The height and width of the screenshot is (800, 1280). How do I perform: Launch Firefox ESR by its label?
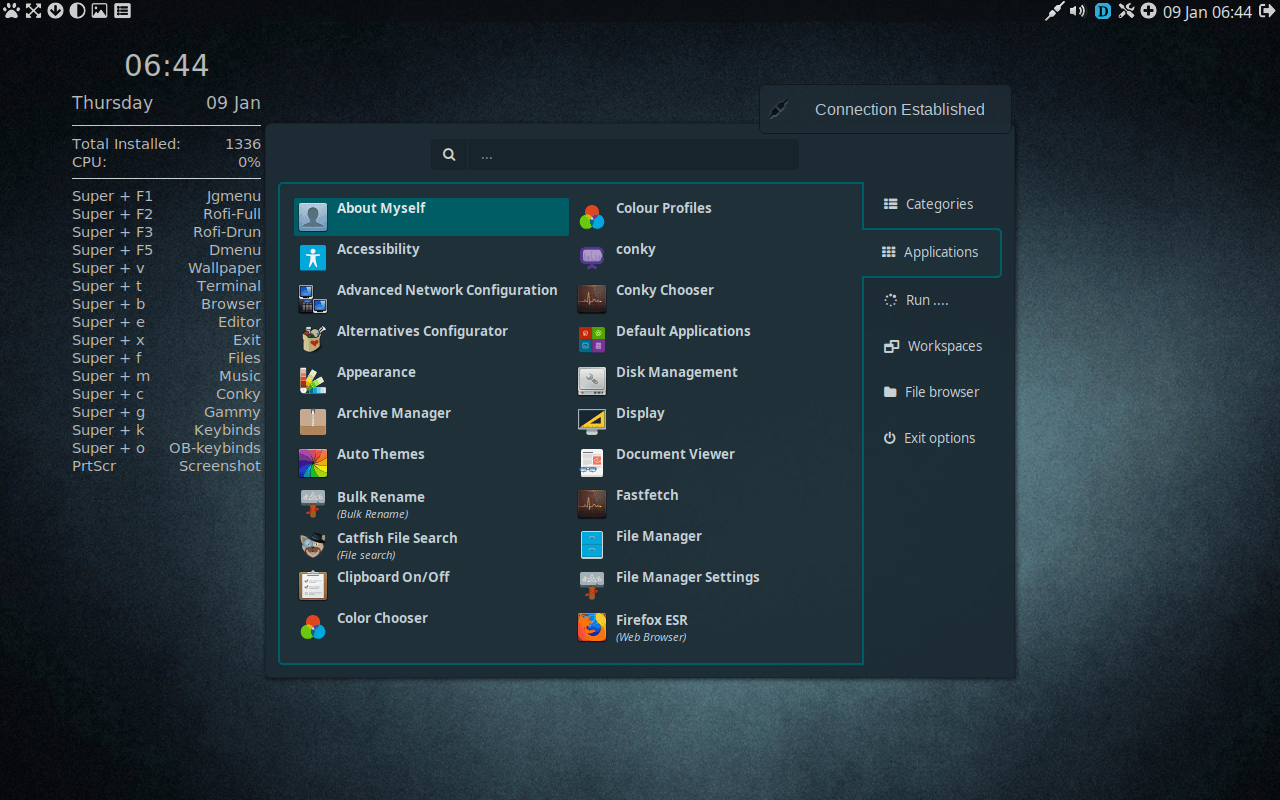pyautogui.click(x=652, y=620)
